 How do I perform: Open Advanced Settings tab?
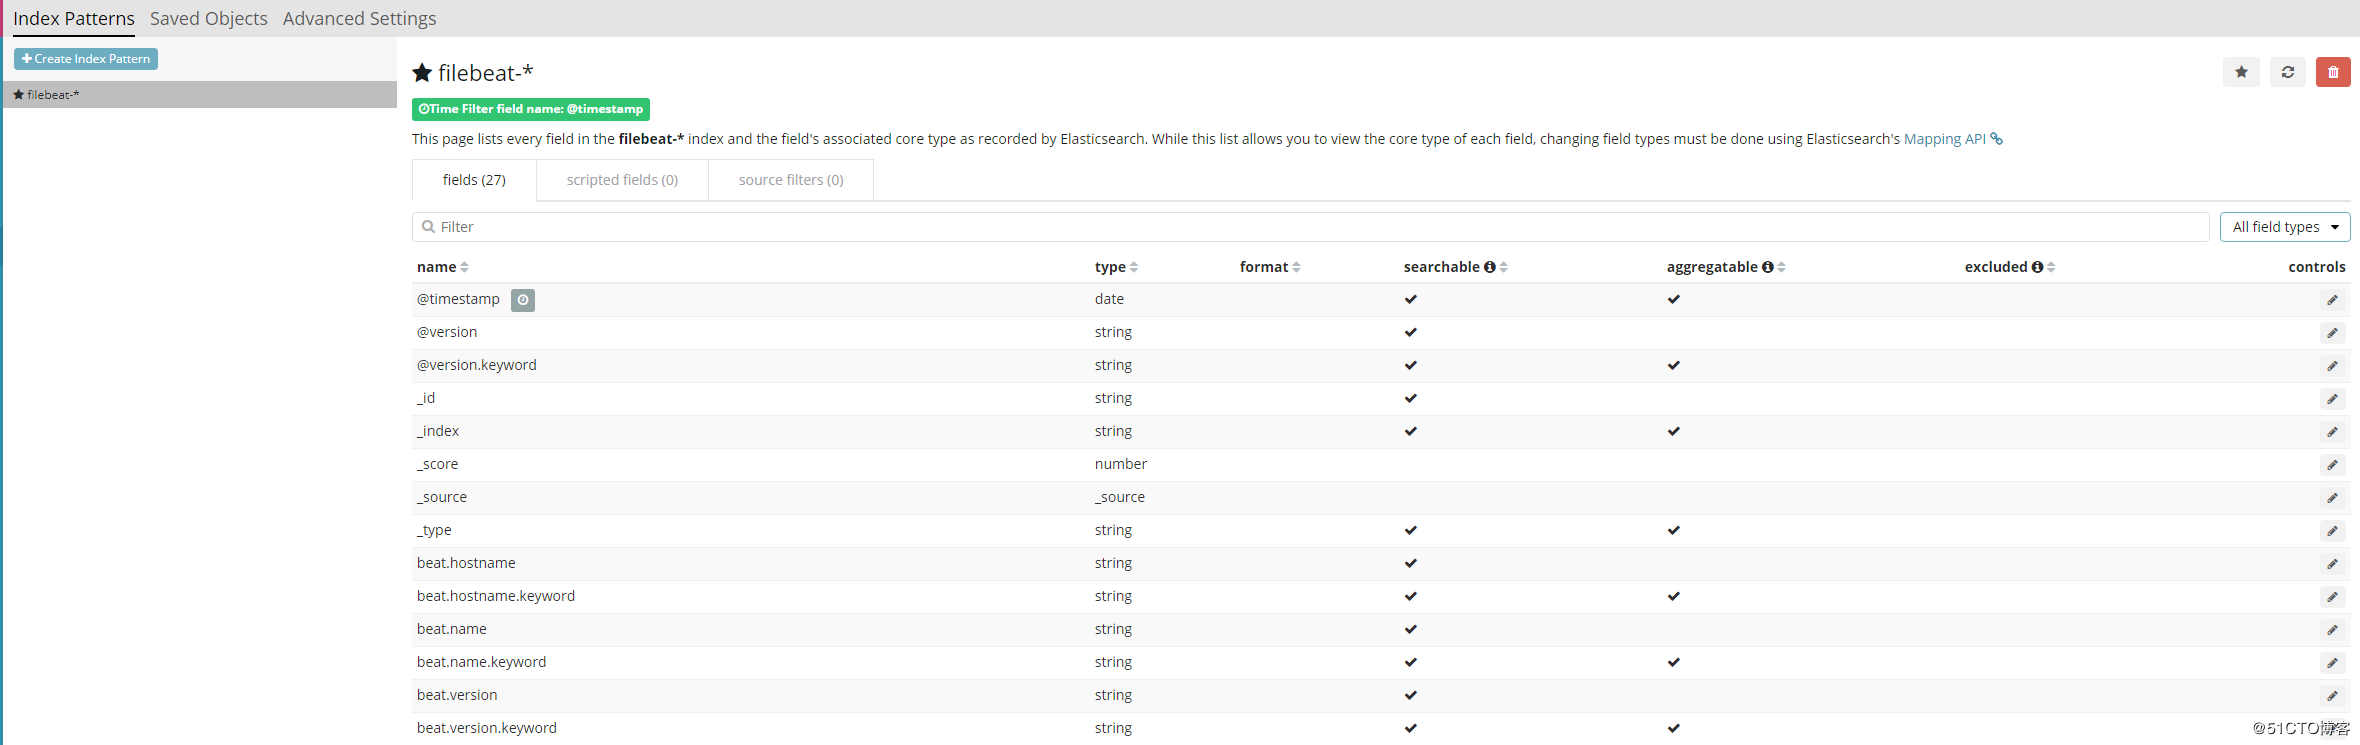359,18
